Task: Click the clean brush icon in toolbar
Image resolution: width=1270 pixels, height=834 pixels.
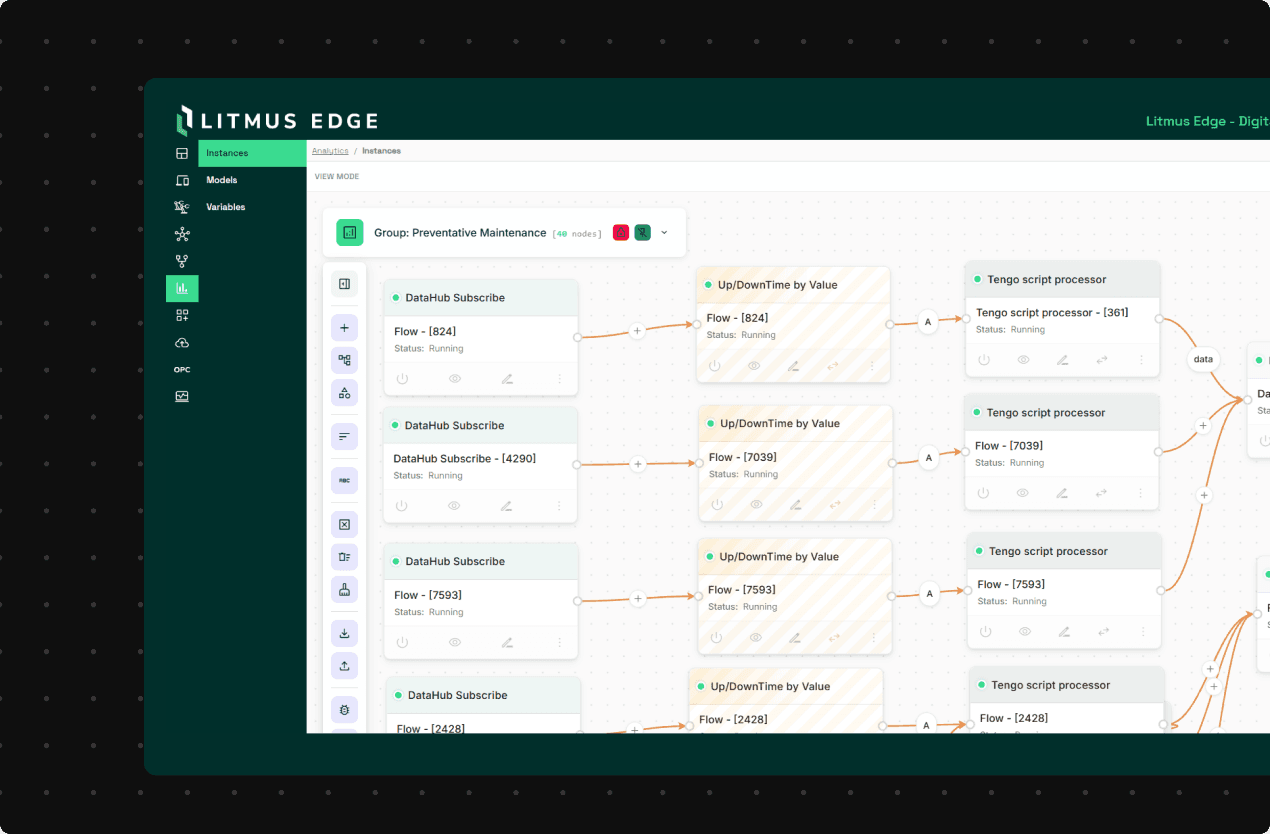Action: point(344,590)
